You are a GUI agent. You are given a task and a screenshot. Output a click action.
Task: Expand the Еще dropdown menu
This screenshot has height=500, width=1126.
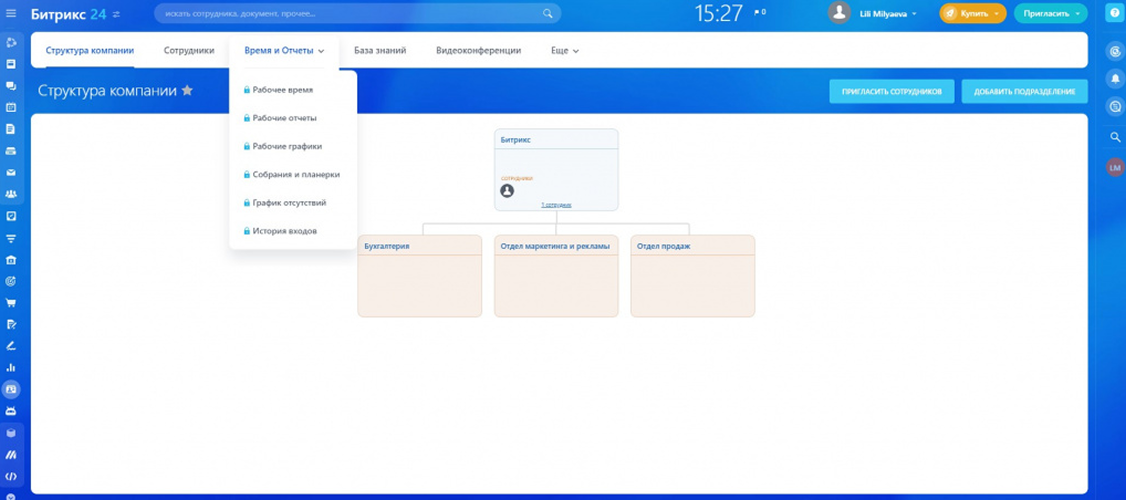click(565, 50)
